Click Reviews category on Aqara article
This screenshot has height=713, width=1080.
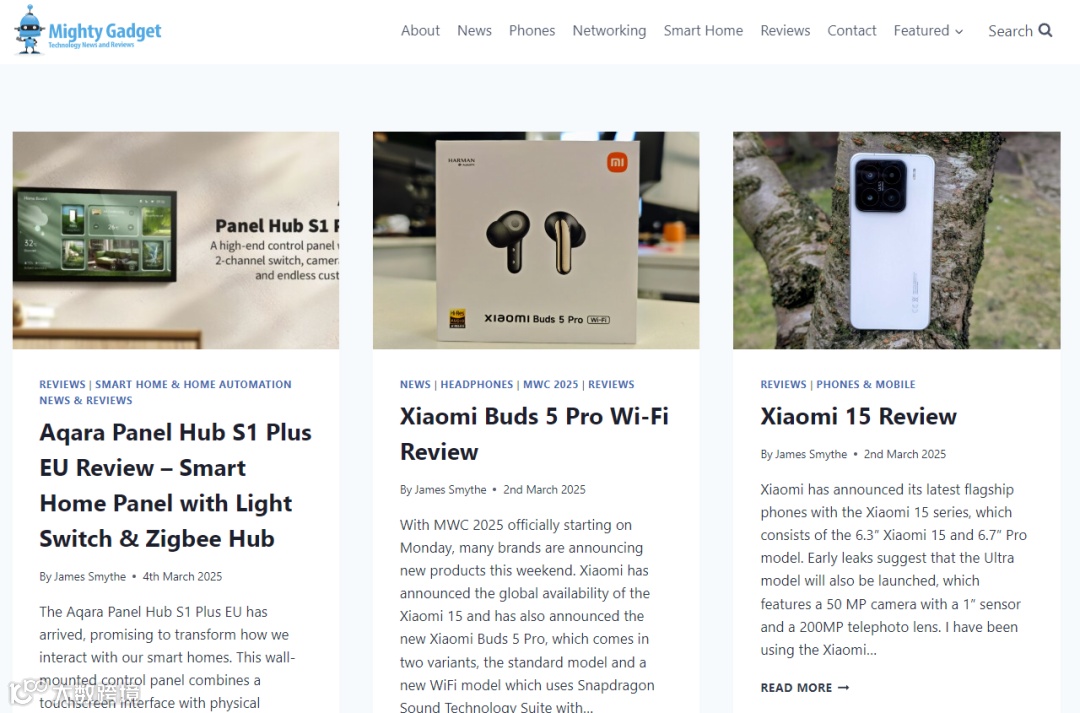(62, 384)
